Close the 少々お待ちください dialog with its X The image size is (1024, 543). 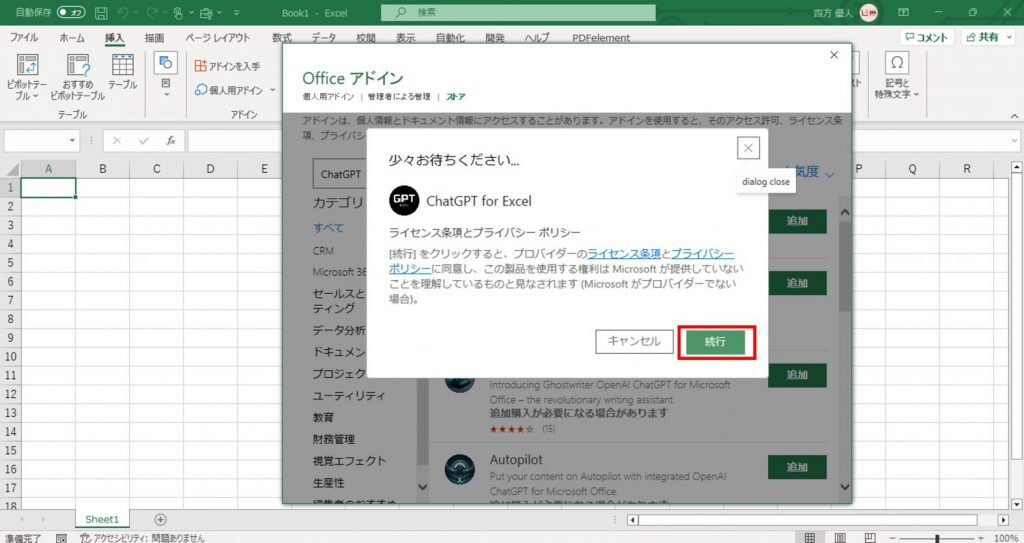point(748,148)
